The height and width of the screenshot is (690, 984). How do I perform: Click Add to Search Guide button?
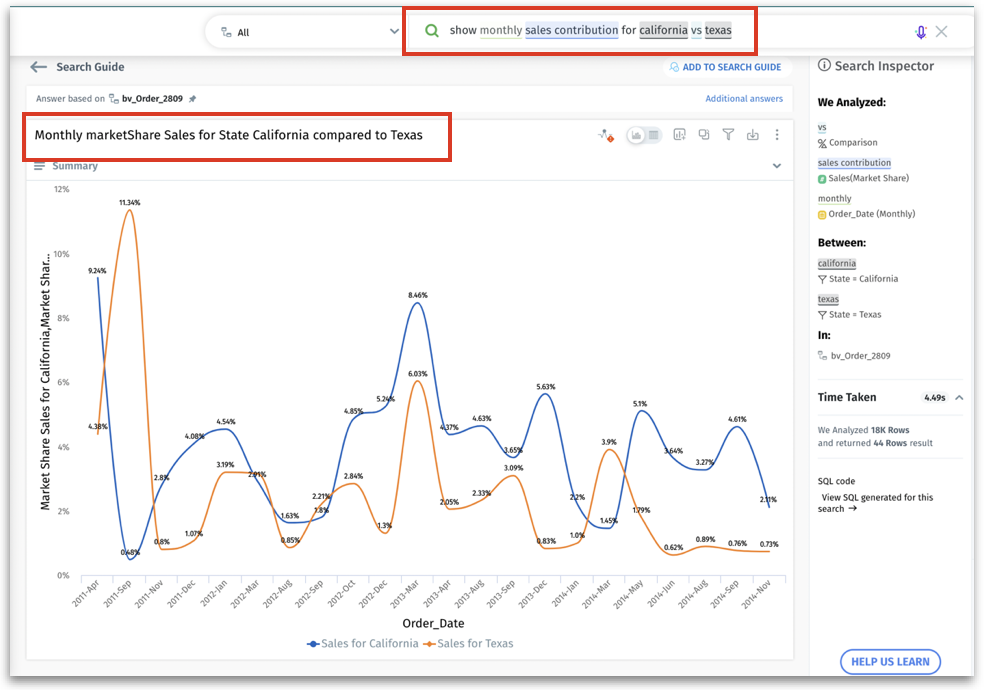pos(724,67)
